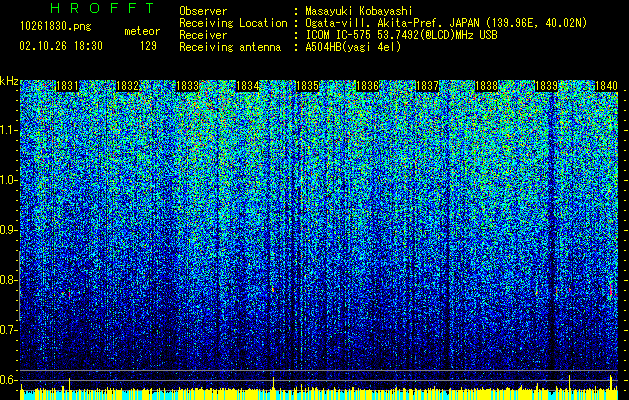This screenshot has height=400, width=629.
Task: Click the 0.6 frequency axis label
Action: [x=9, y=380]
